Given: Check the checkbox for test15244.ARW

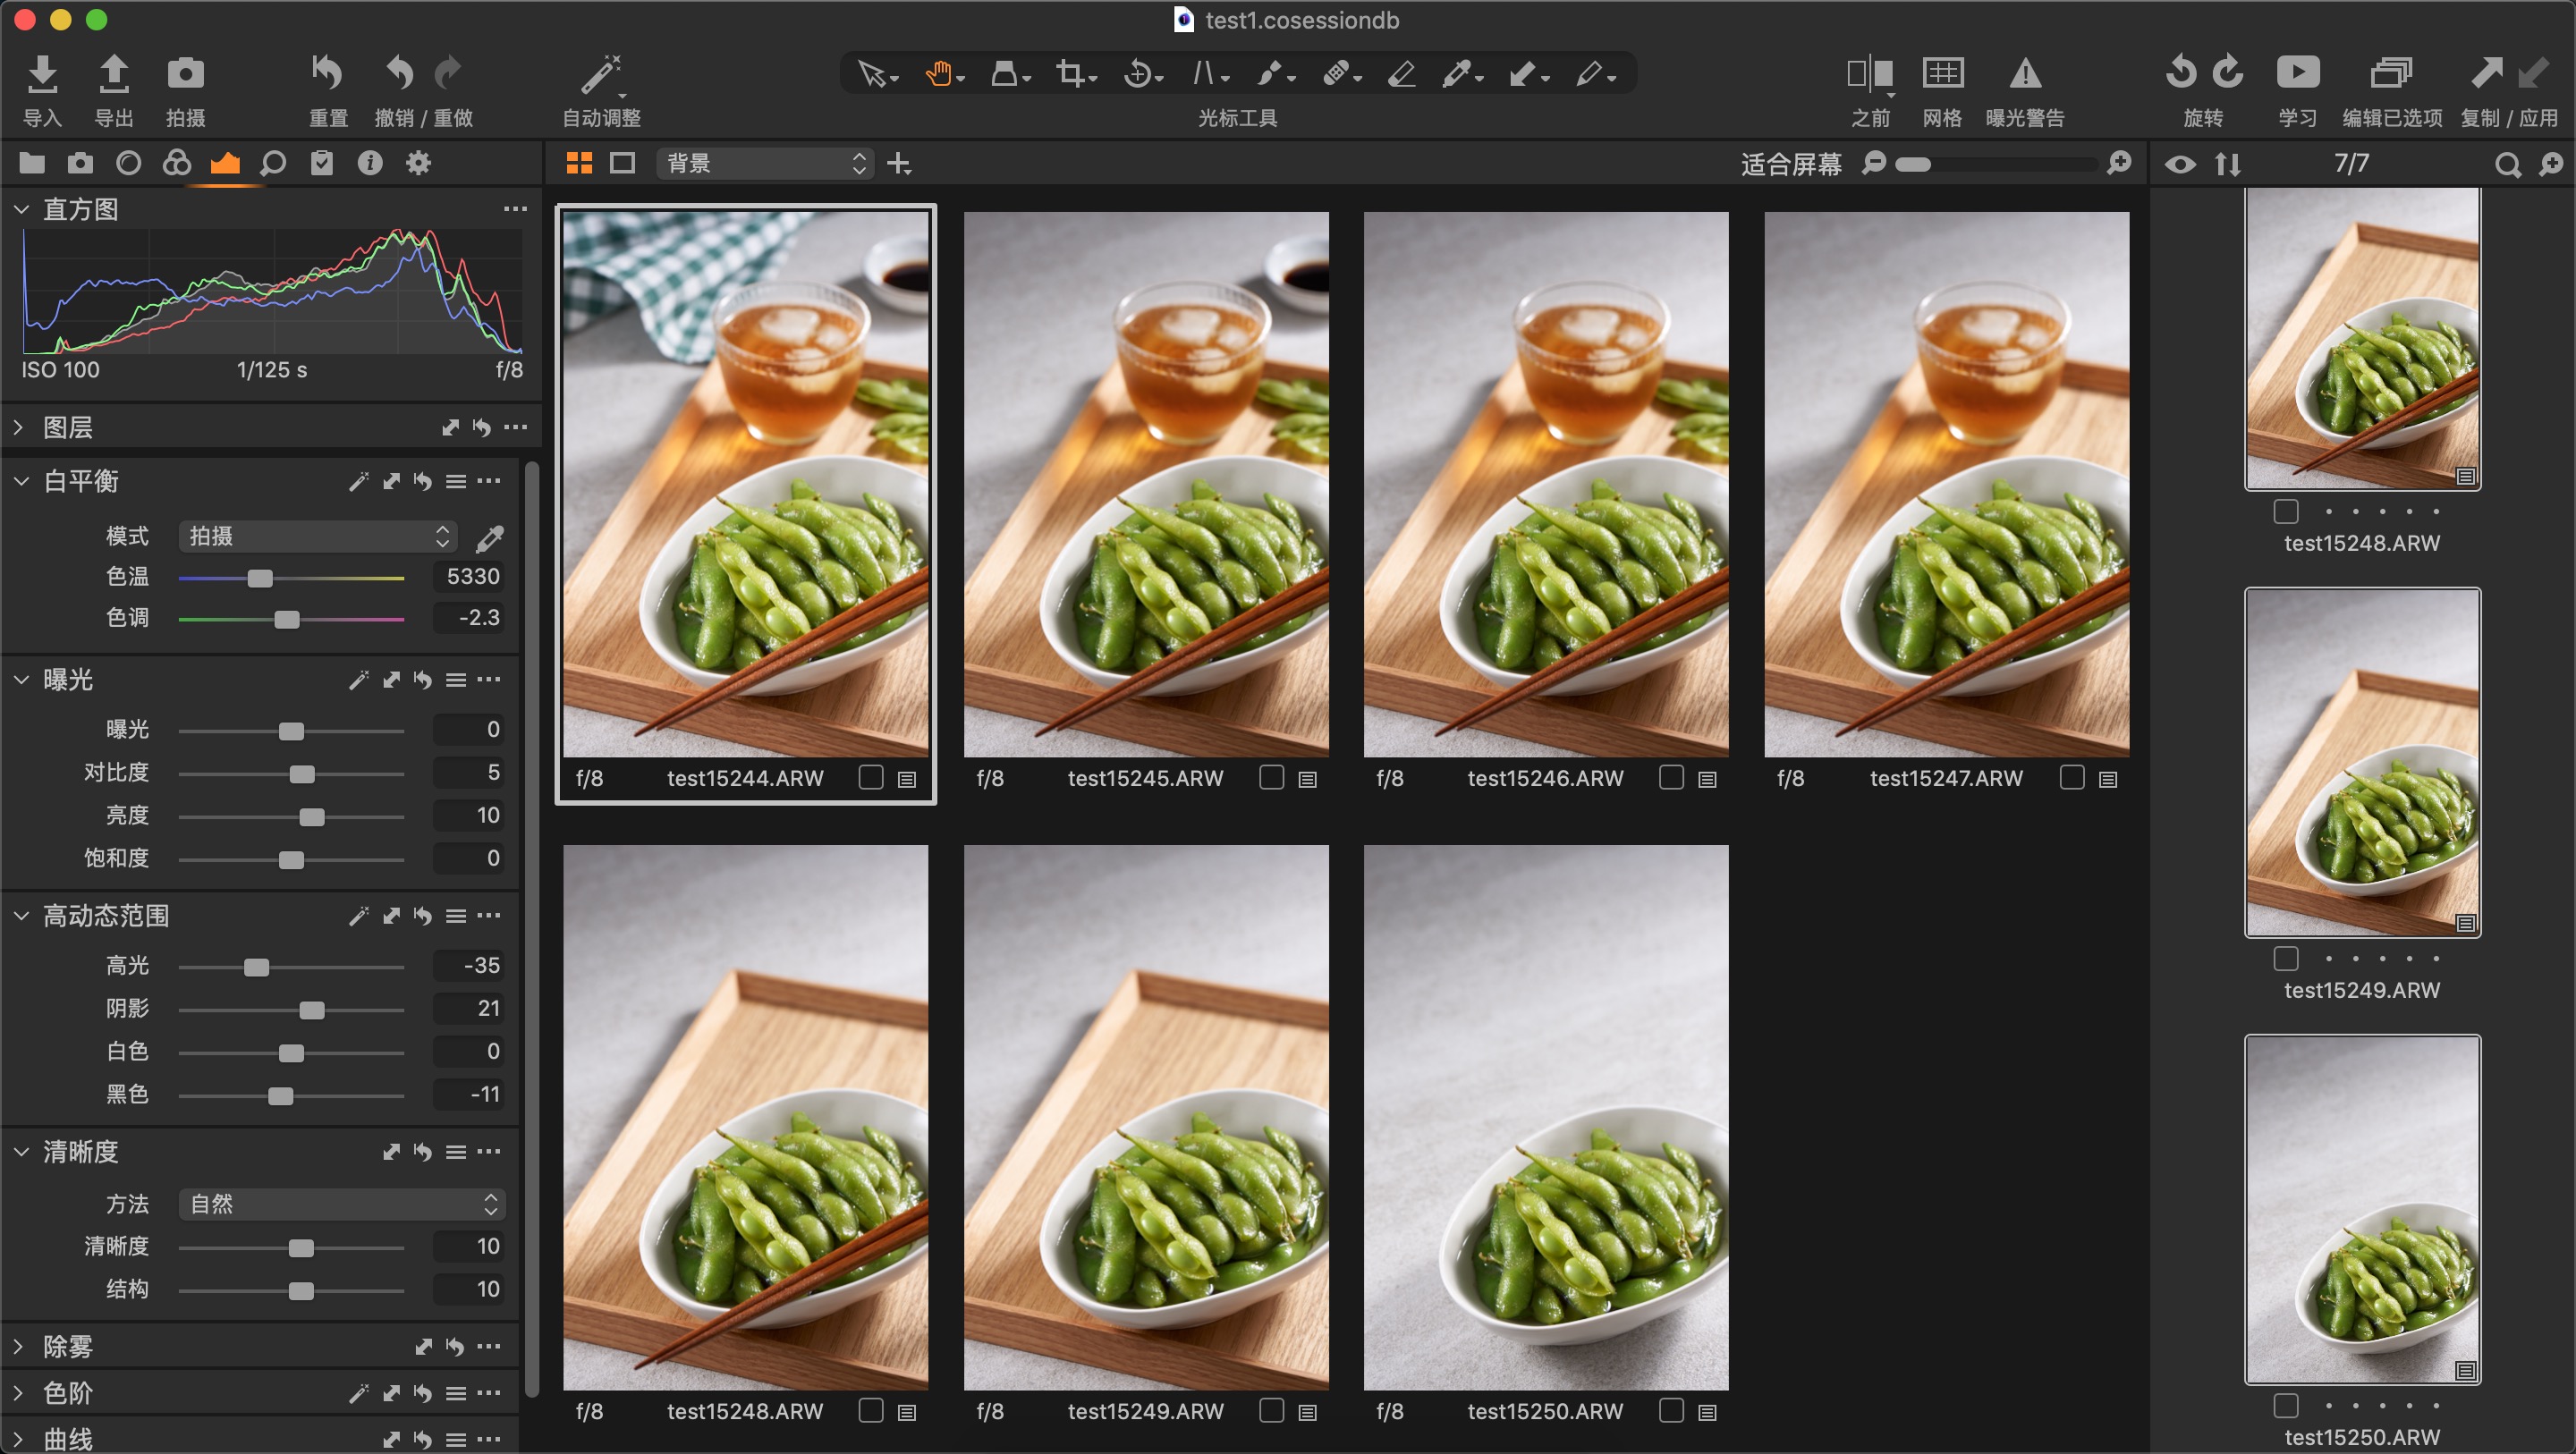Looking at the screenshot, I should (x=871, y=778).
